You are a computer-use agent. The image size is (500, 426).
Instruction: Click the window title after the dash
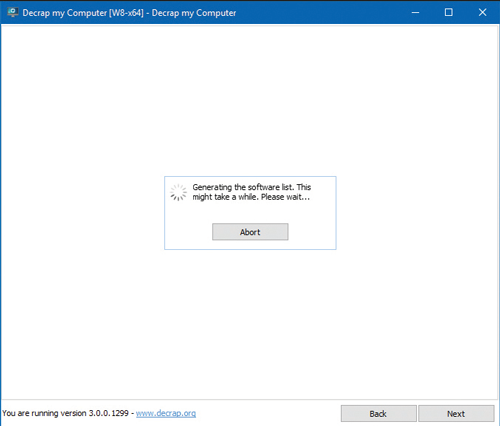point(194,13)
